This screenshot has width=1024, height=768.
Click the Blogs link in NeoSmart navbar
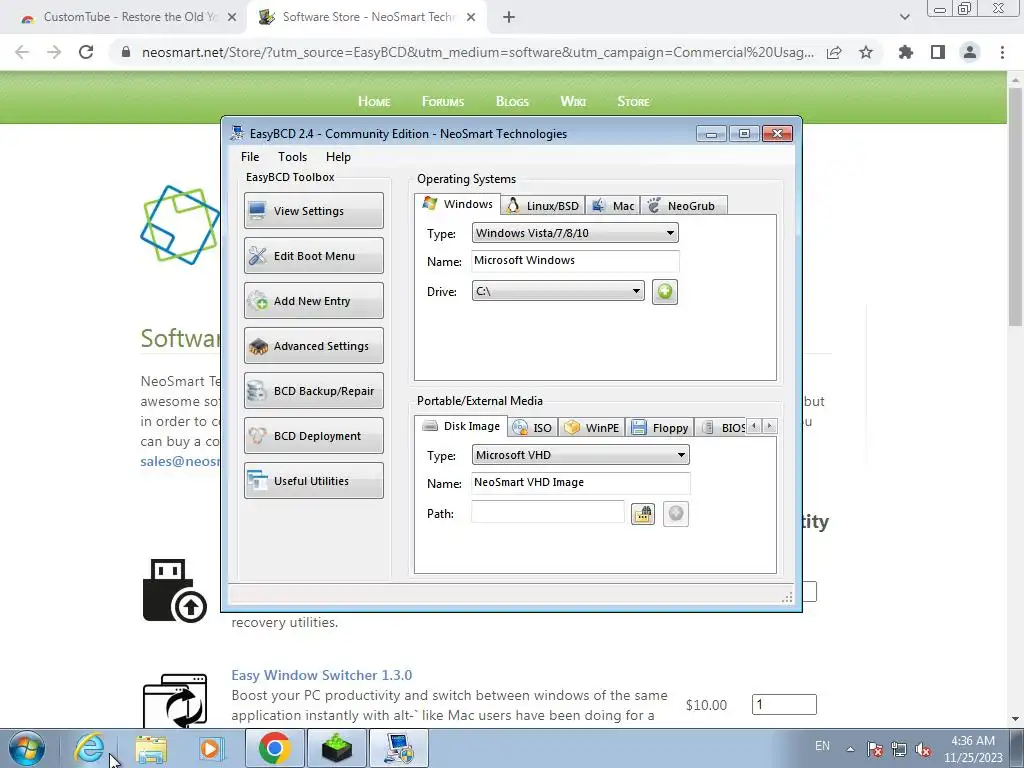click(512, 101)
